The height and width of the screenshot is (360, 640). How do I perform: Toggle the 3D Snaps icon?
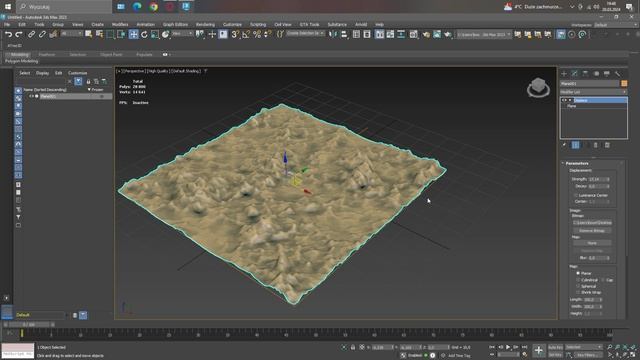(x=235, y=35)
